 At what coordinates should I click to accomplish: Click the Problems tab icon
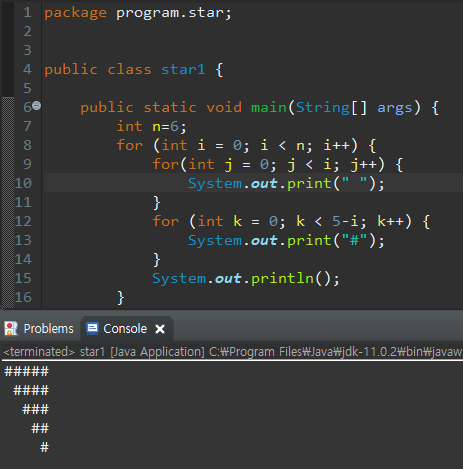tap(11, 329)
